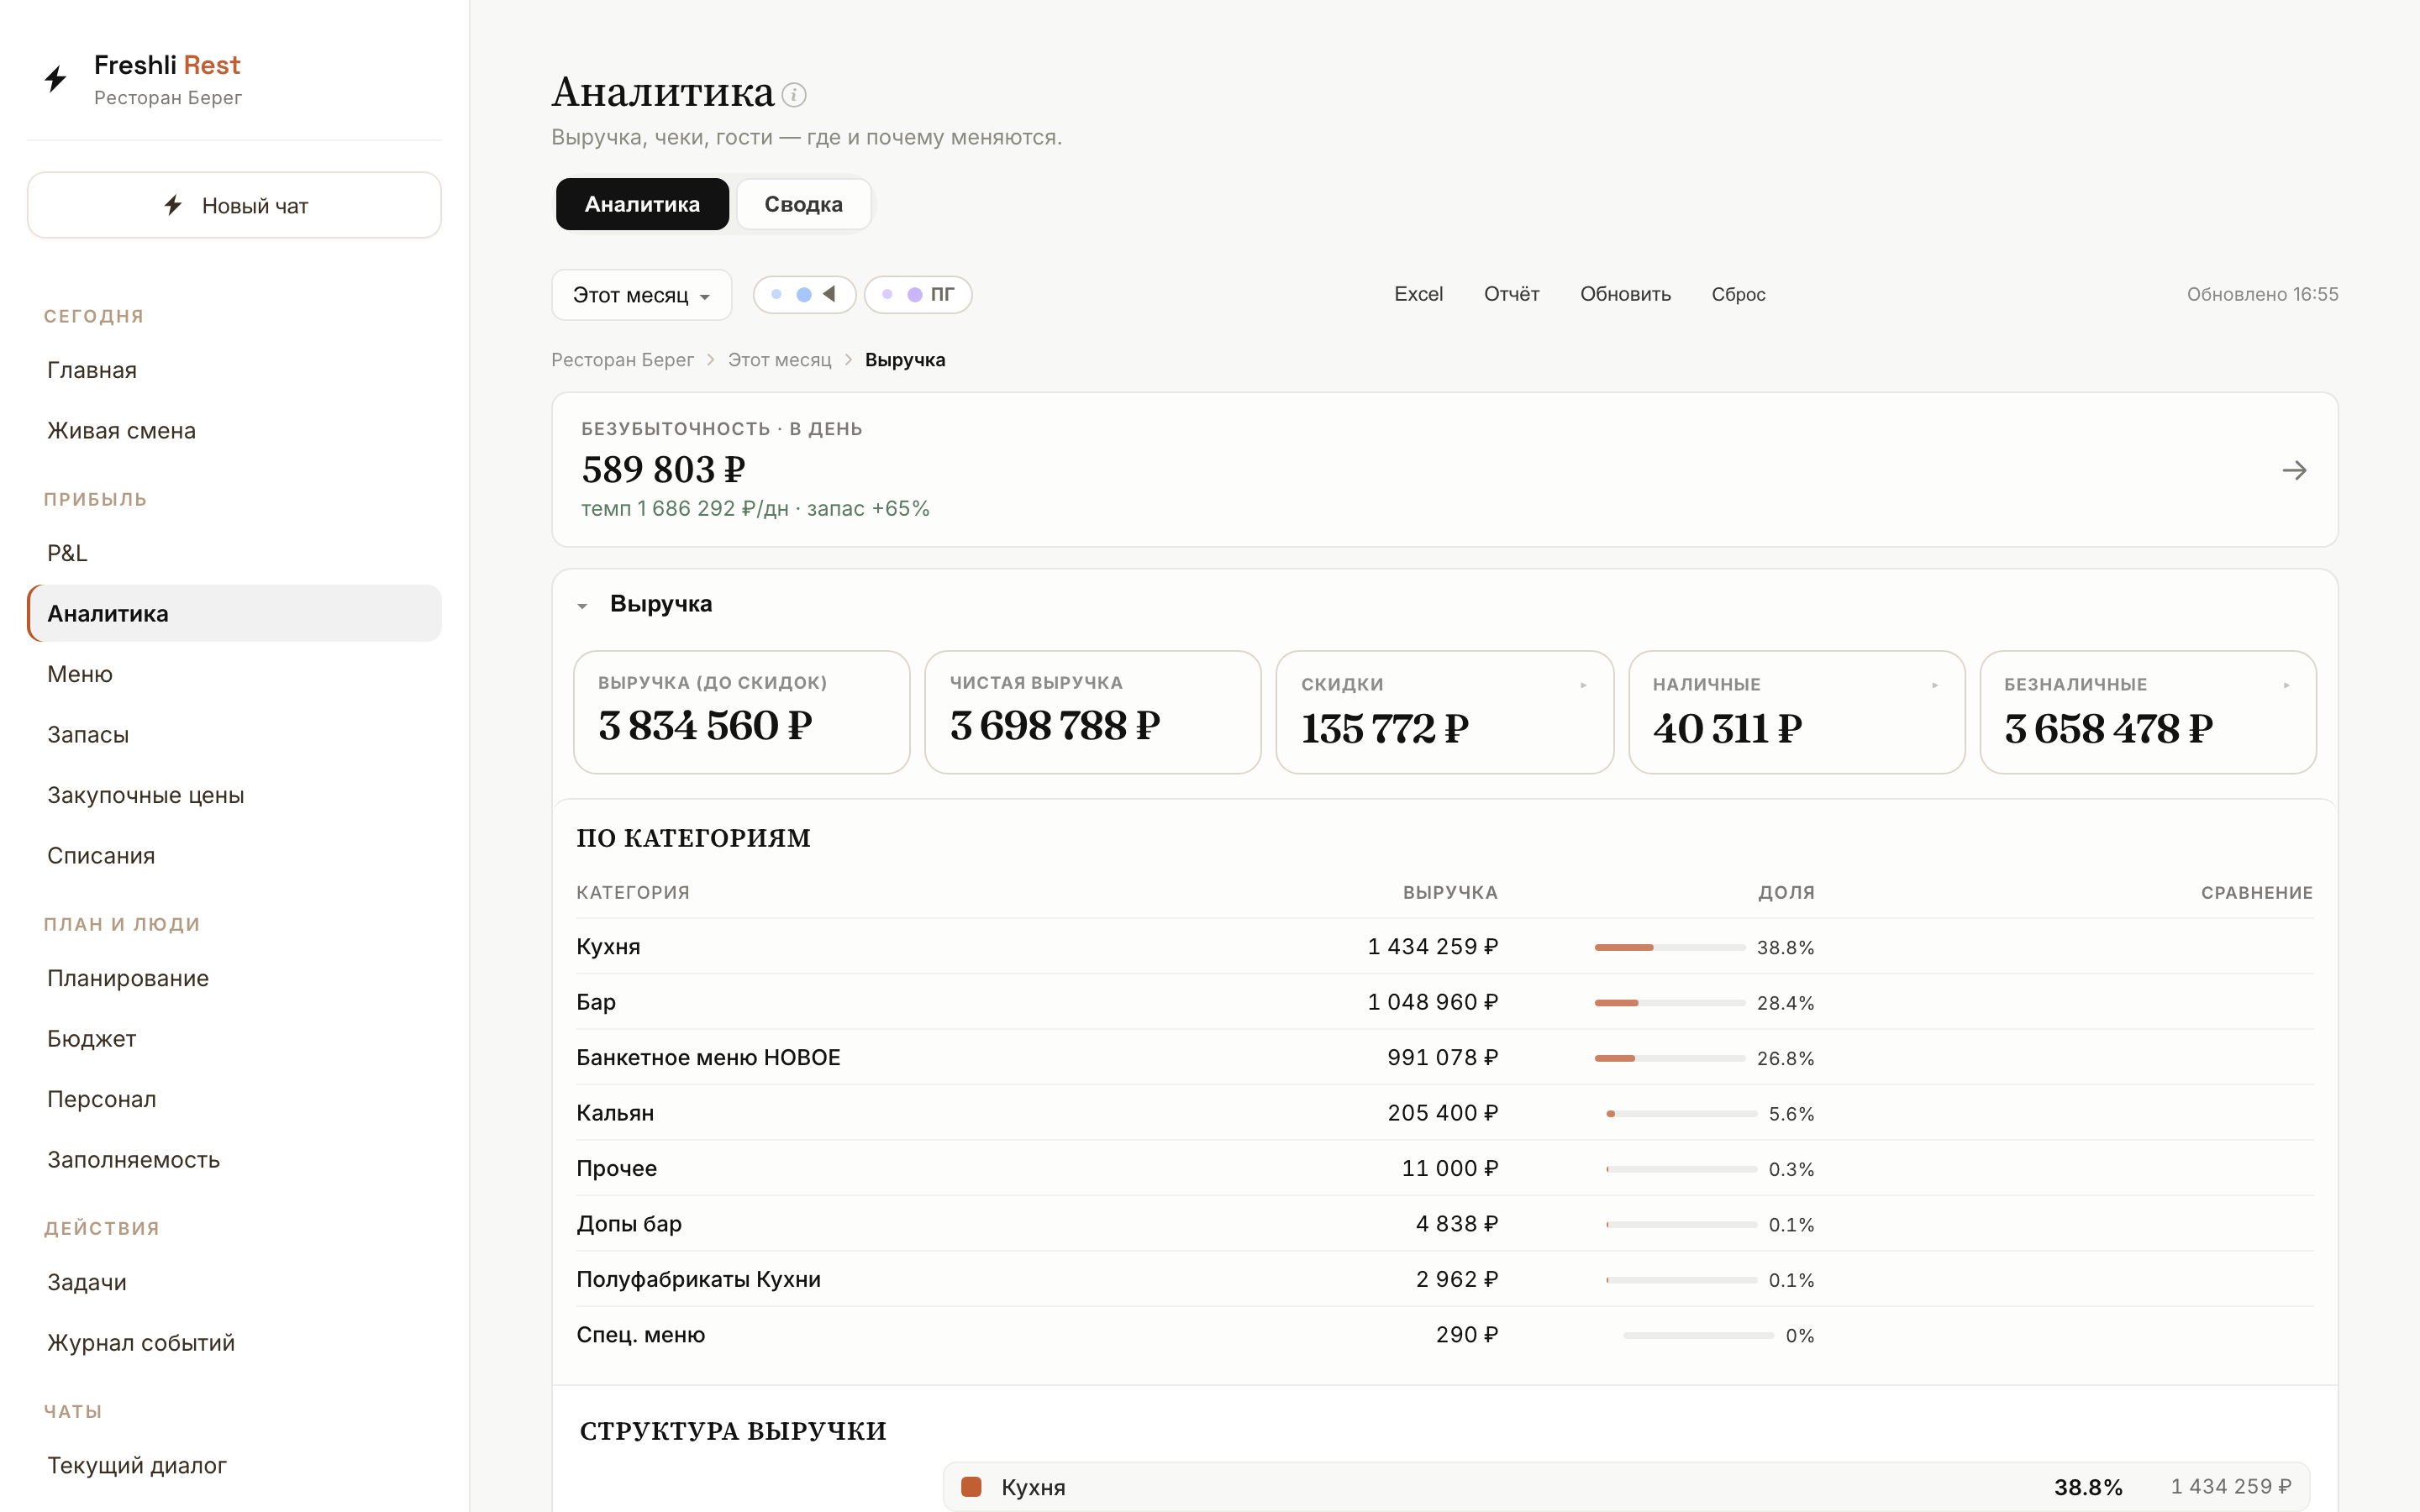Select Аналитика in the sidebar
The height and width of the screenshot is (1512, 2420).
(234, 613)
